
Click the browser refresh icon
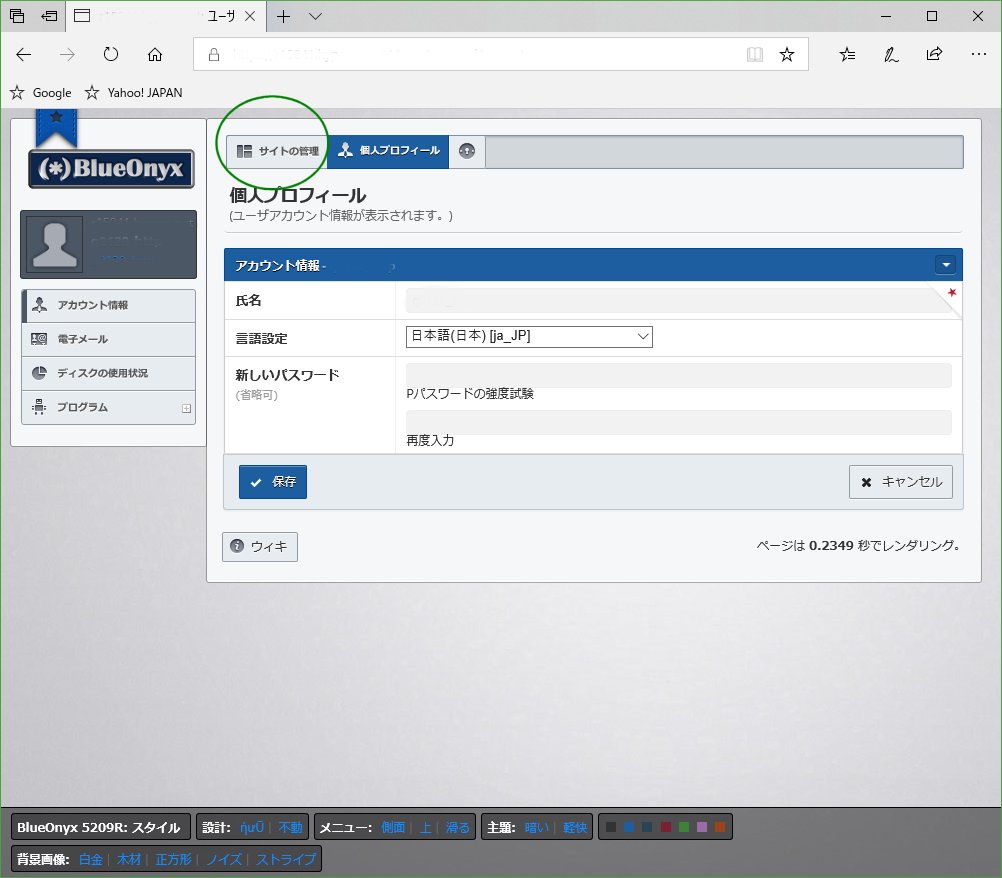point(111,55)
